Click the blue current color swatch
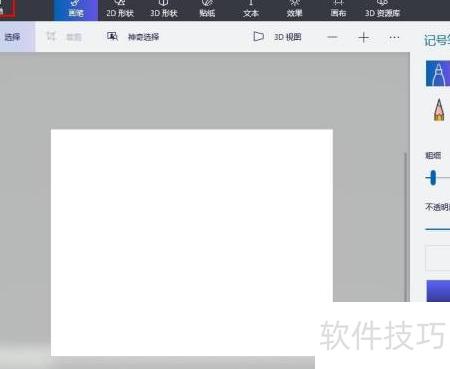This screenshot has width=450, height=369. click(x=438, y=291)
